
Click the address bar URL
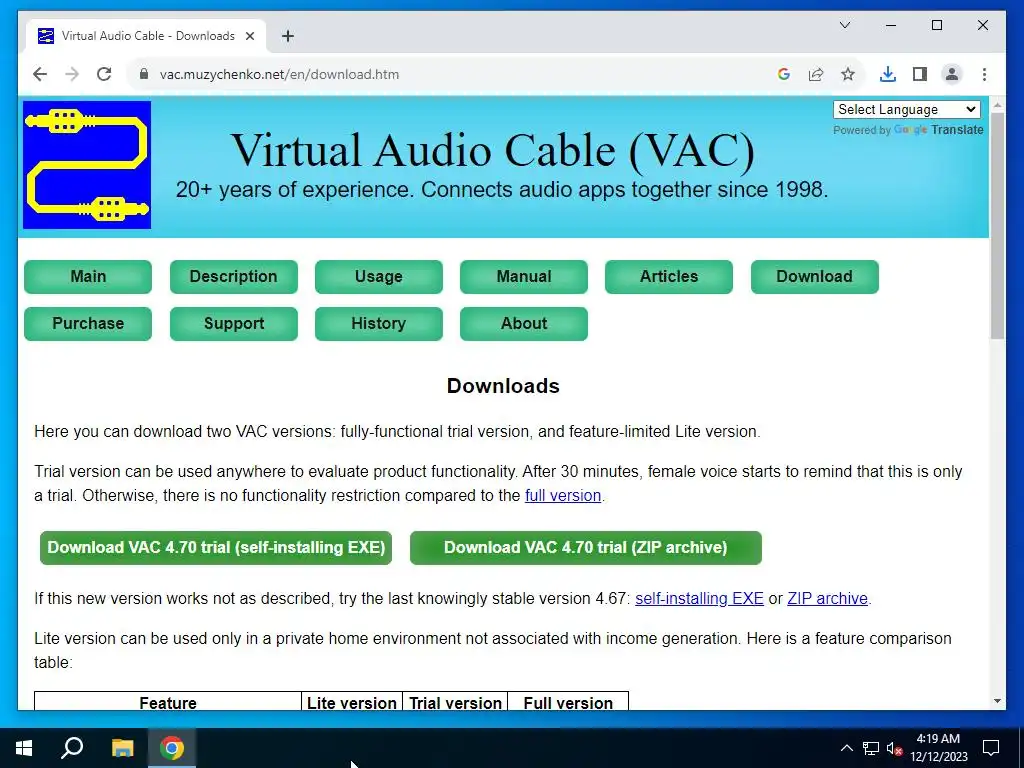(x=280, y=74)
